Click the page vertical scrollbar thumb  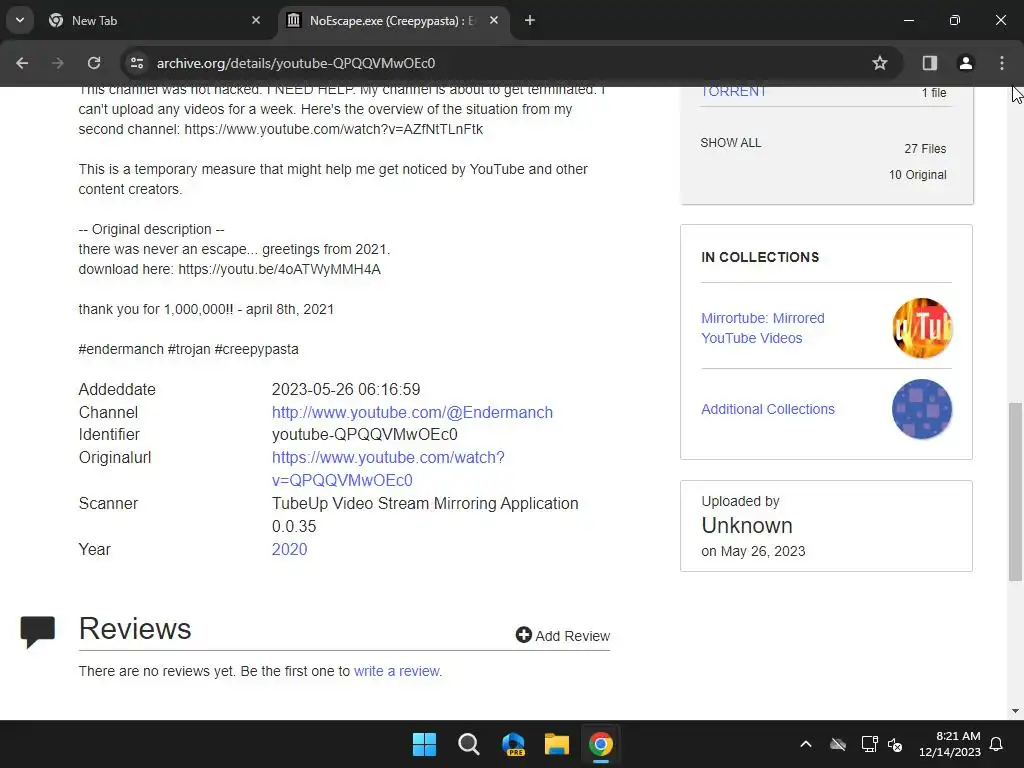point(1015,492)
